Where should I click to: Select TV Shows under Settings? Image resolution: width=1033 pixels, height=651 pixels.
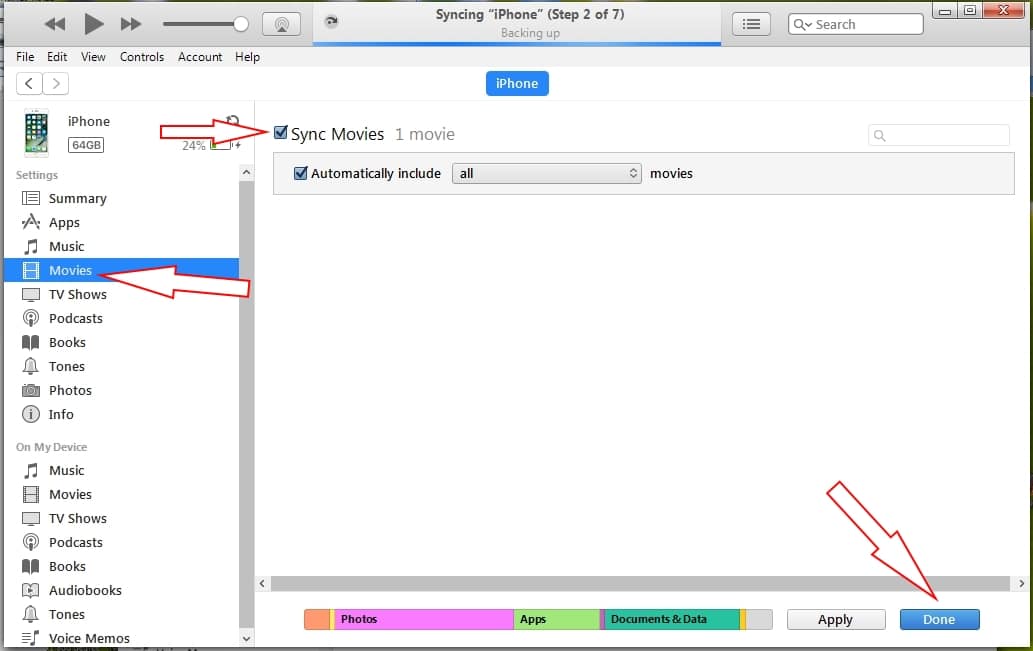coord(122,295)
